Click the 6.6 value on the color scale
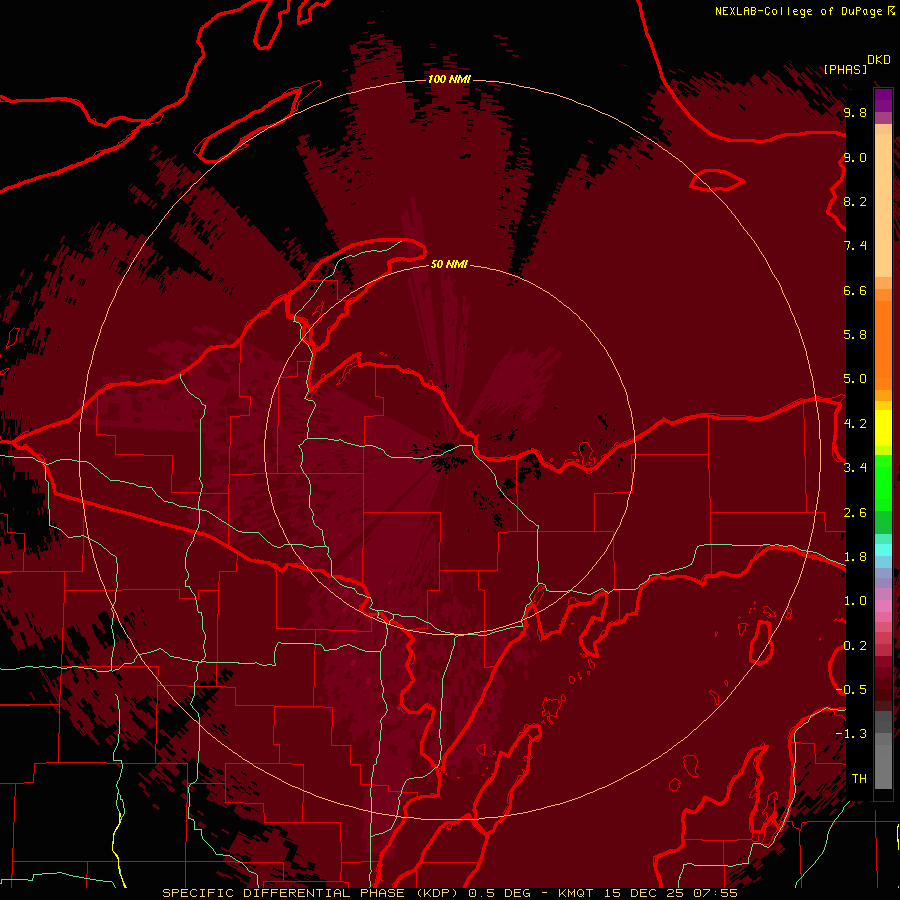This screenshot has width=900, height=900. pyautogui.click(x=855, y=290)
